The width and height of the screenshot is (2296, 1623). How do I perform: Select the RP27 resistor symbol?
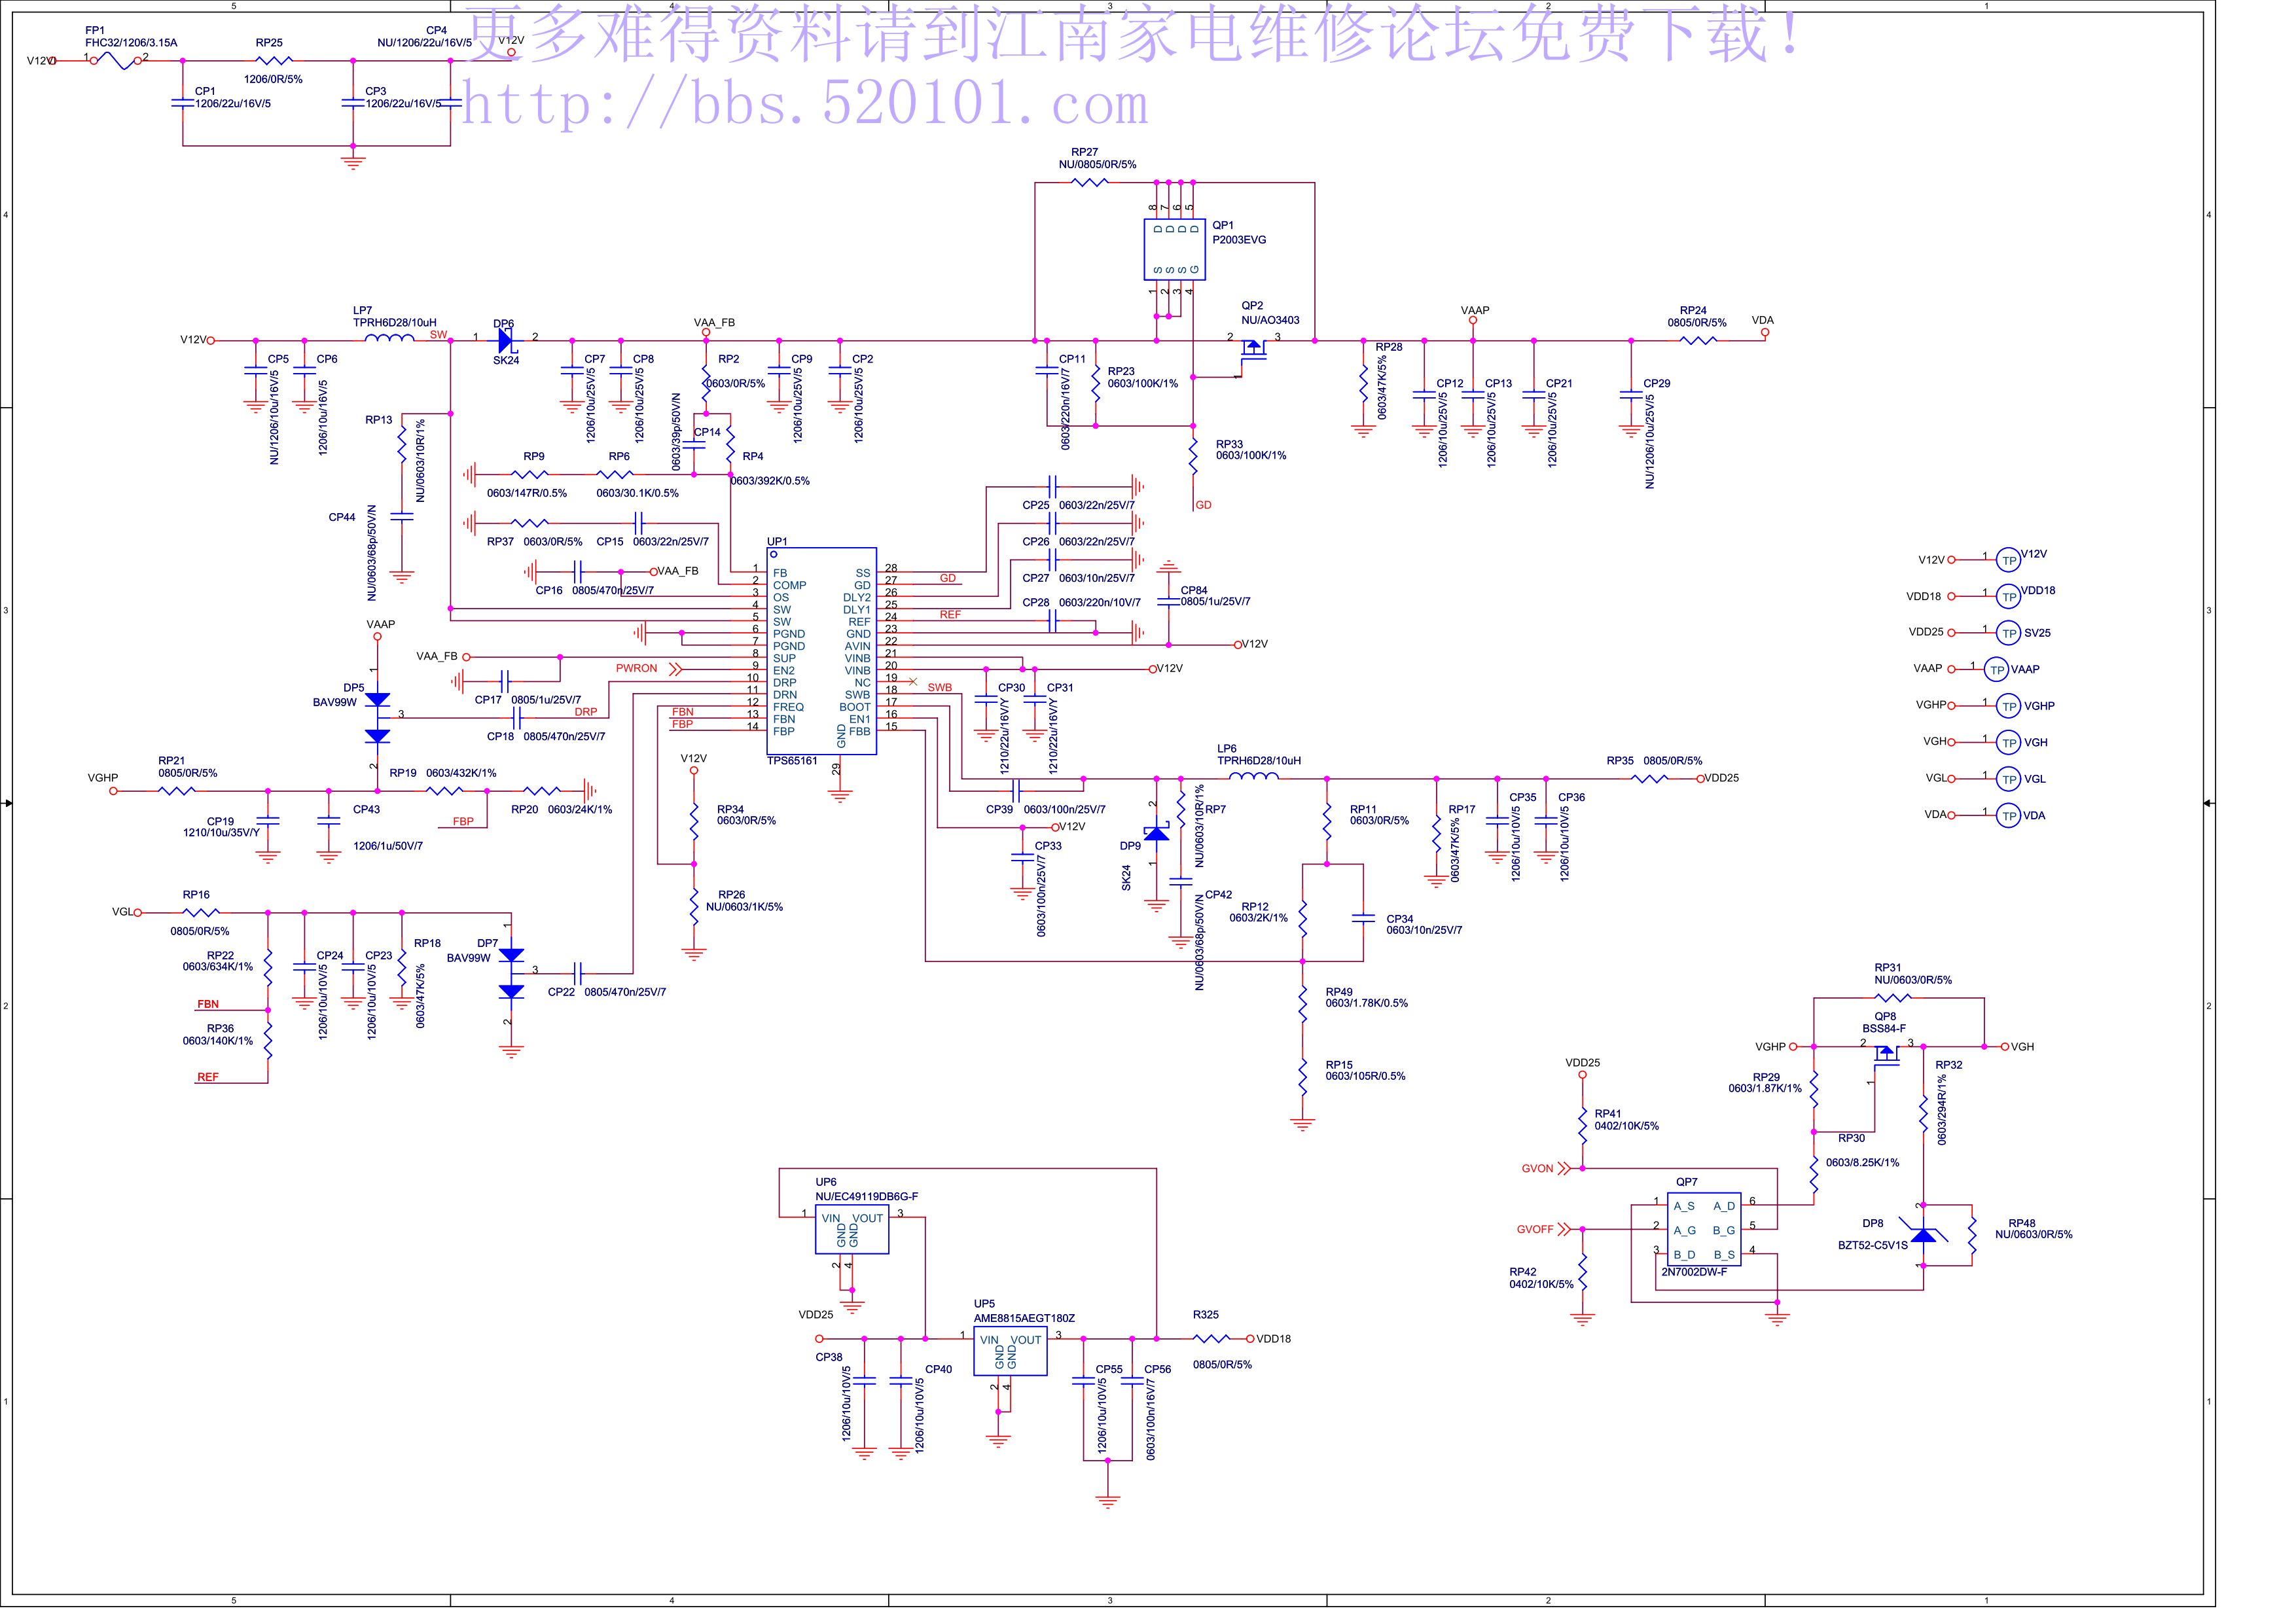pos(1089,183)
